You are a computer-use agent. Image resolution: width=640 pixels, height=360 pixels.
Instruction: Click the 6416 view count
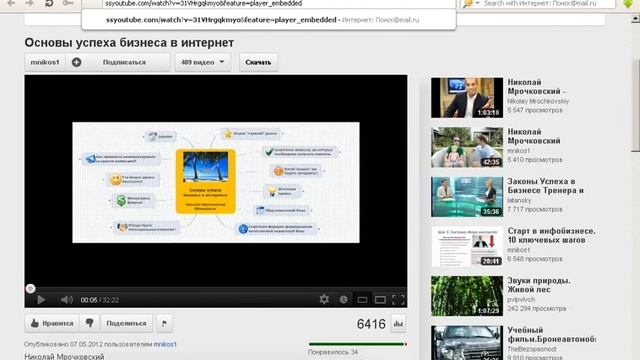click(x=371, y=324)
